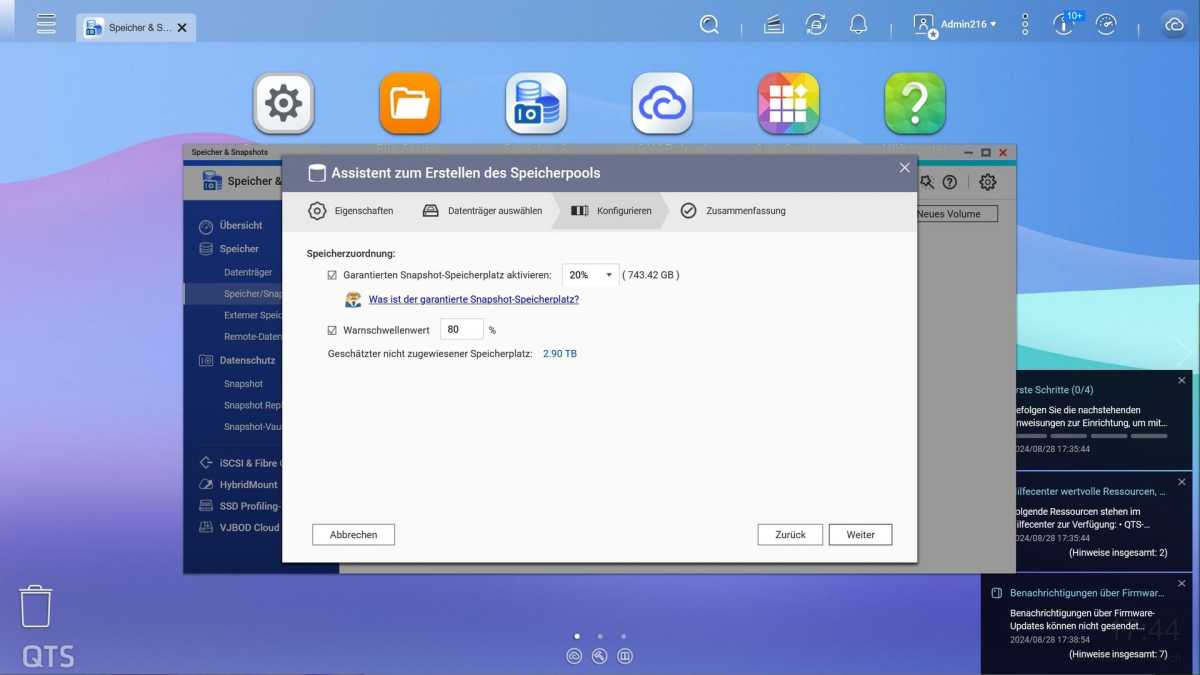Open the App Center desktop icon
Viewport: 1200px width, 675px height.
point(788,101)
